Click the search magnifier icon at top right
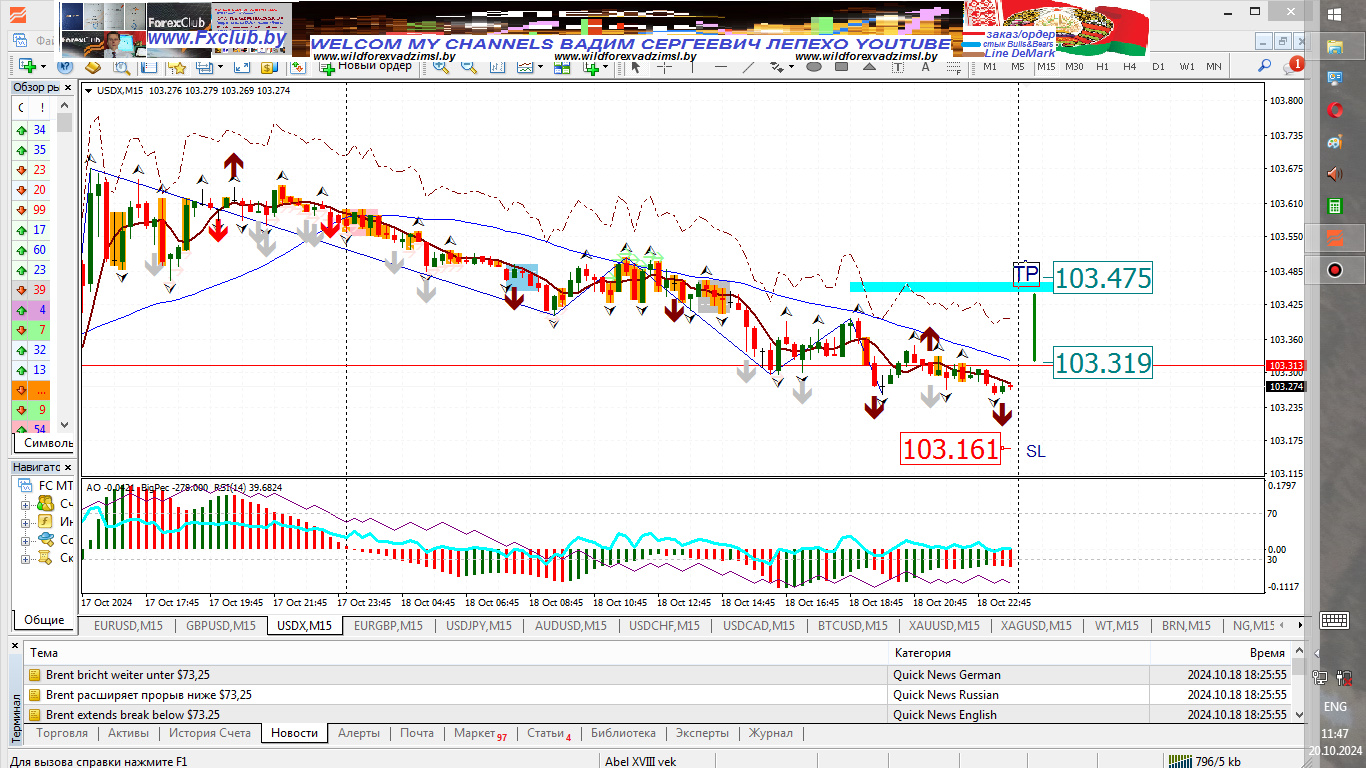Viewport: 1366px width, 768px height. [x=1264, y=66]
